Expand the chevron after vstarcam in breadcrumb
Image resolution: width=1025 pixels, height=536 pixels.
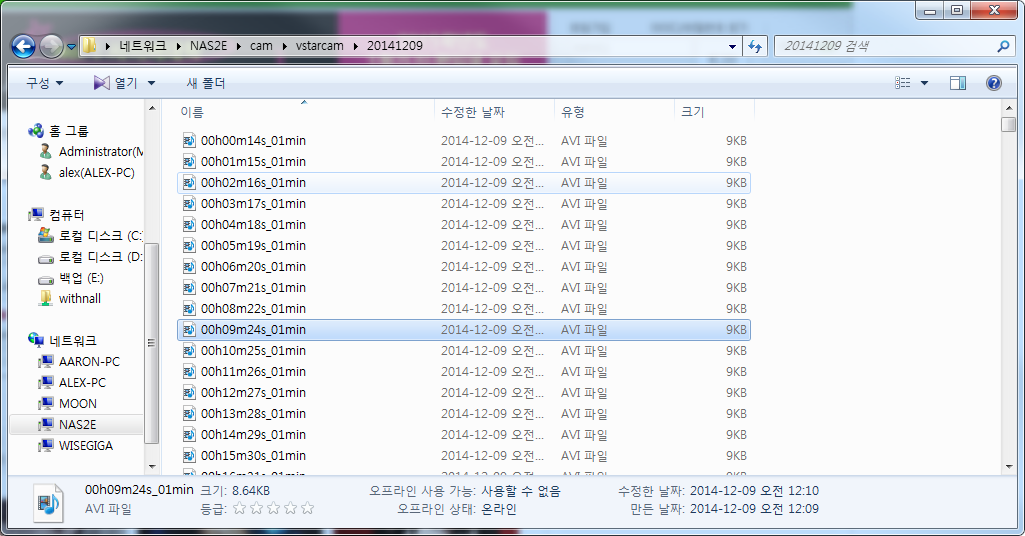click(x=356, y=46)
